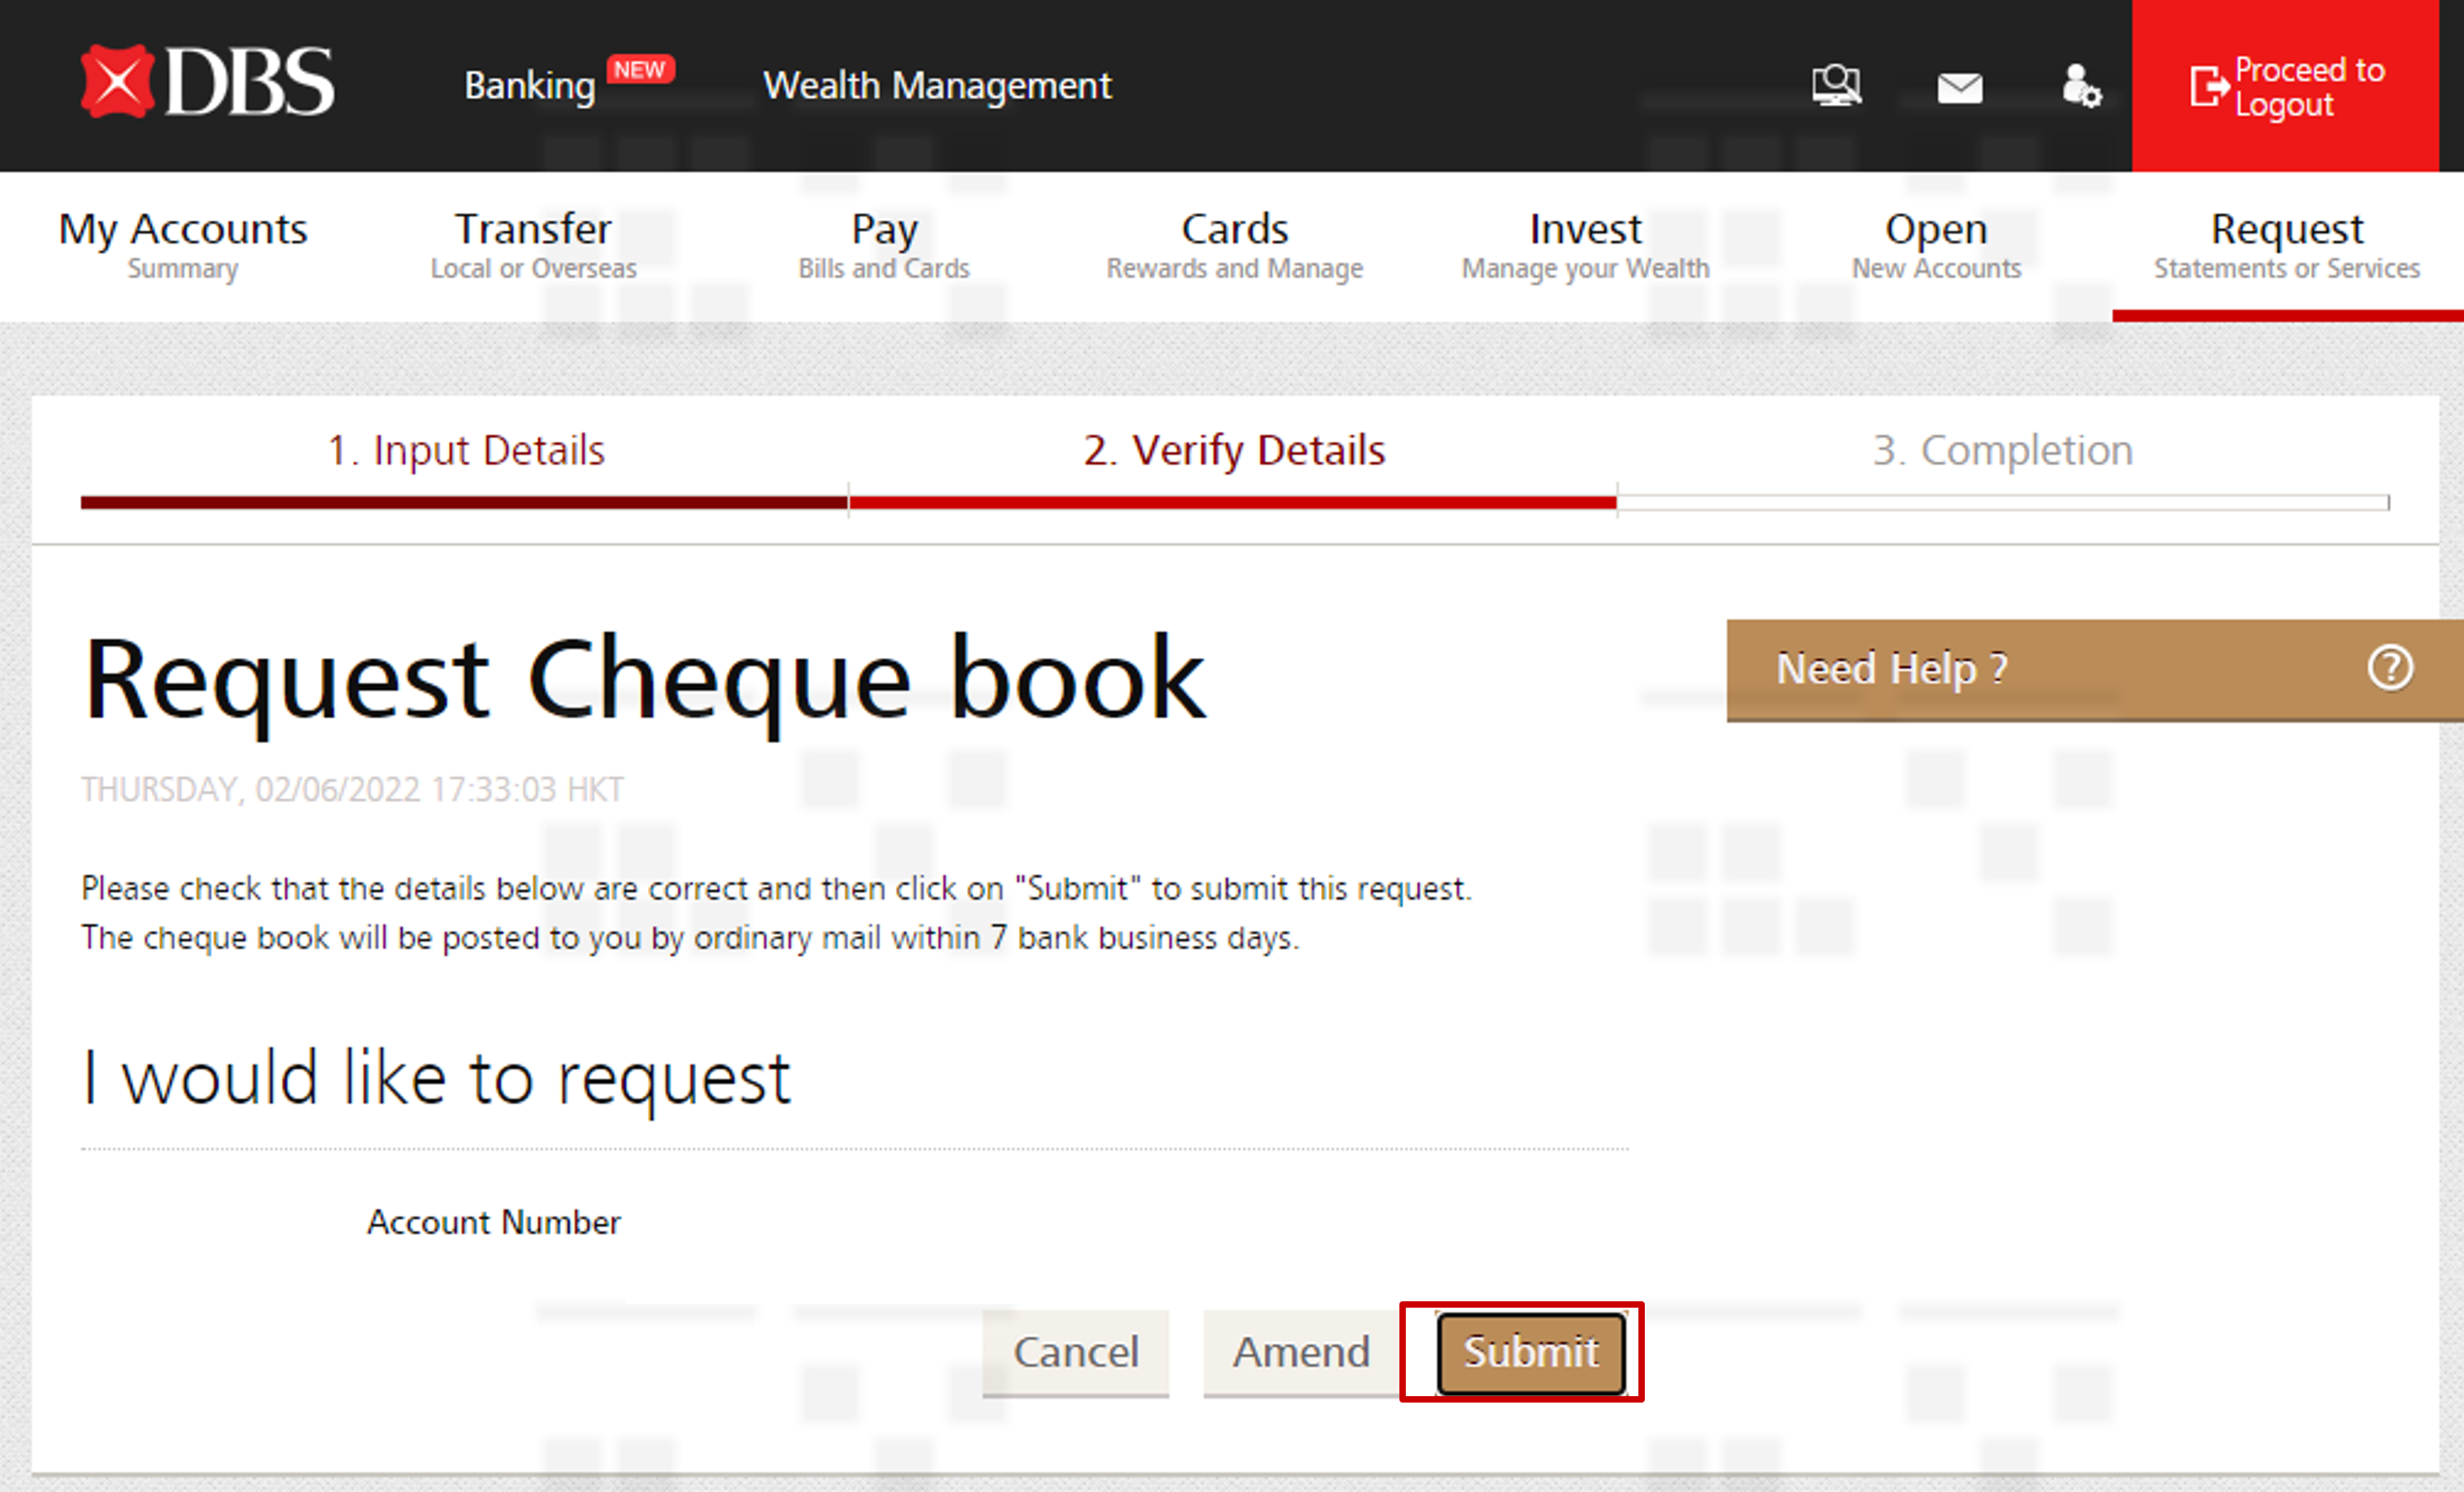2464x1492 pixels.
Task: Click the logout arrow icon
Action: click(x=2208, y=86)
